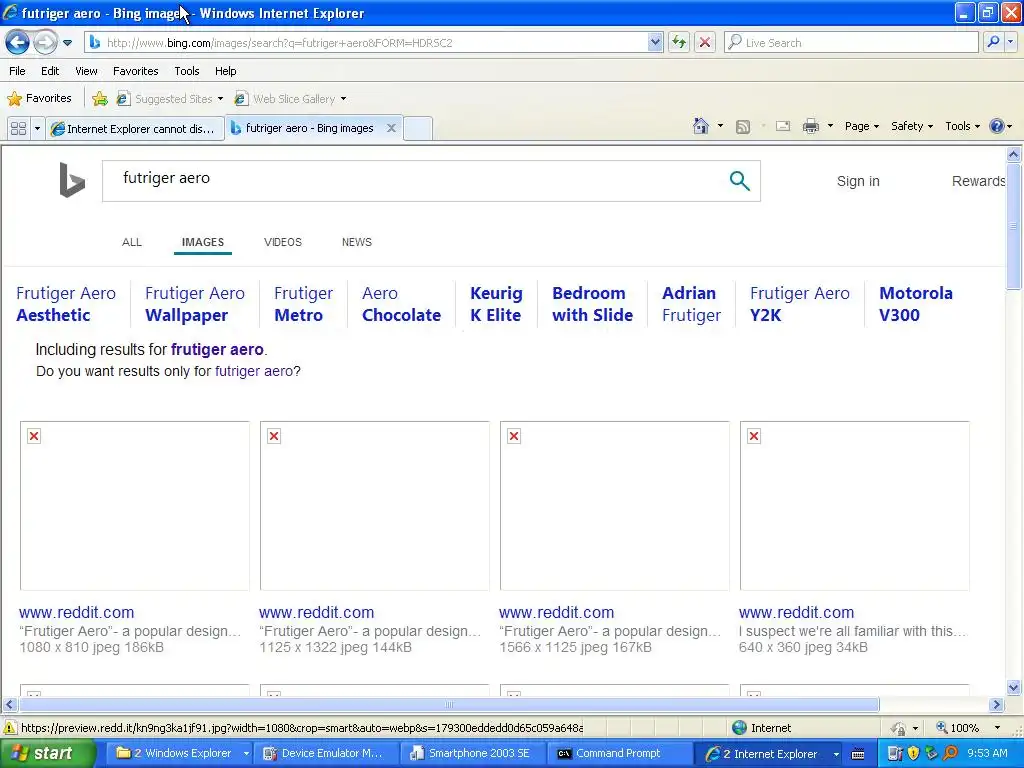Click the Quick Tabs grid icon
The image size is (1024, 768).
[x=18, y=128]
